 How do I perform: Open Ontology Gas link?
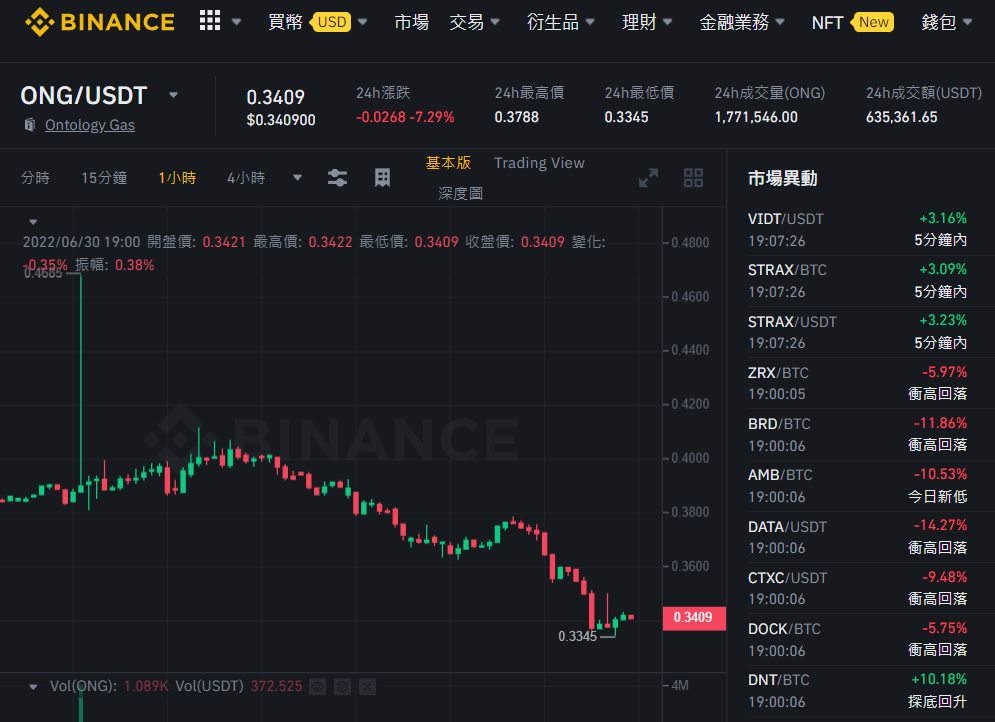(x=89, y=125)
